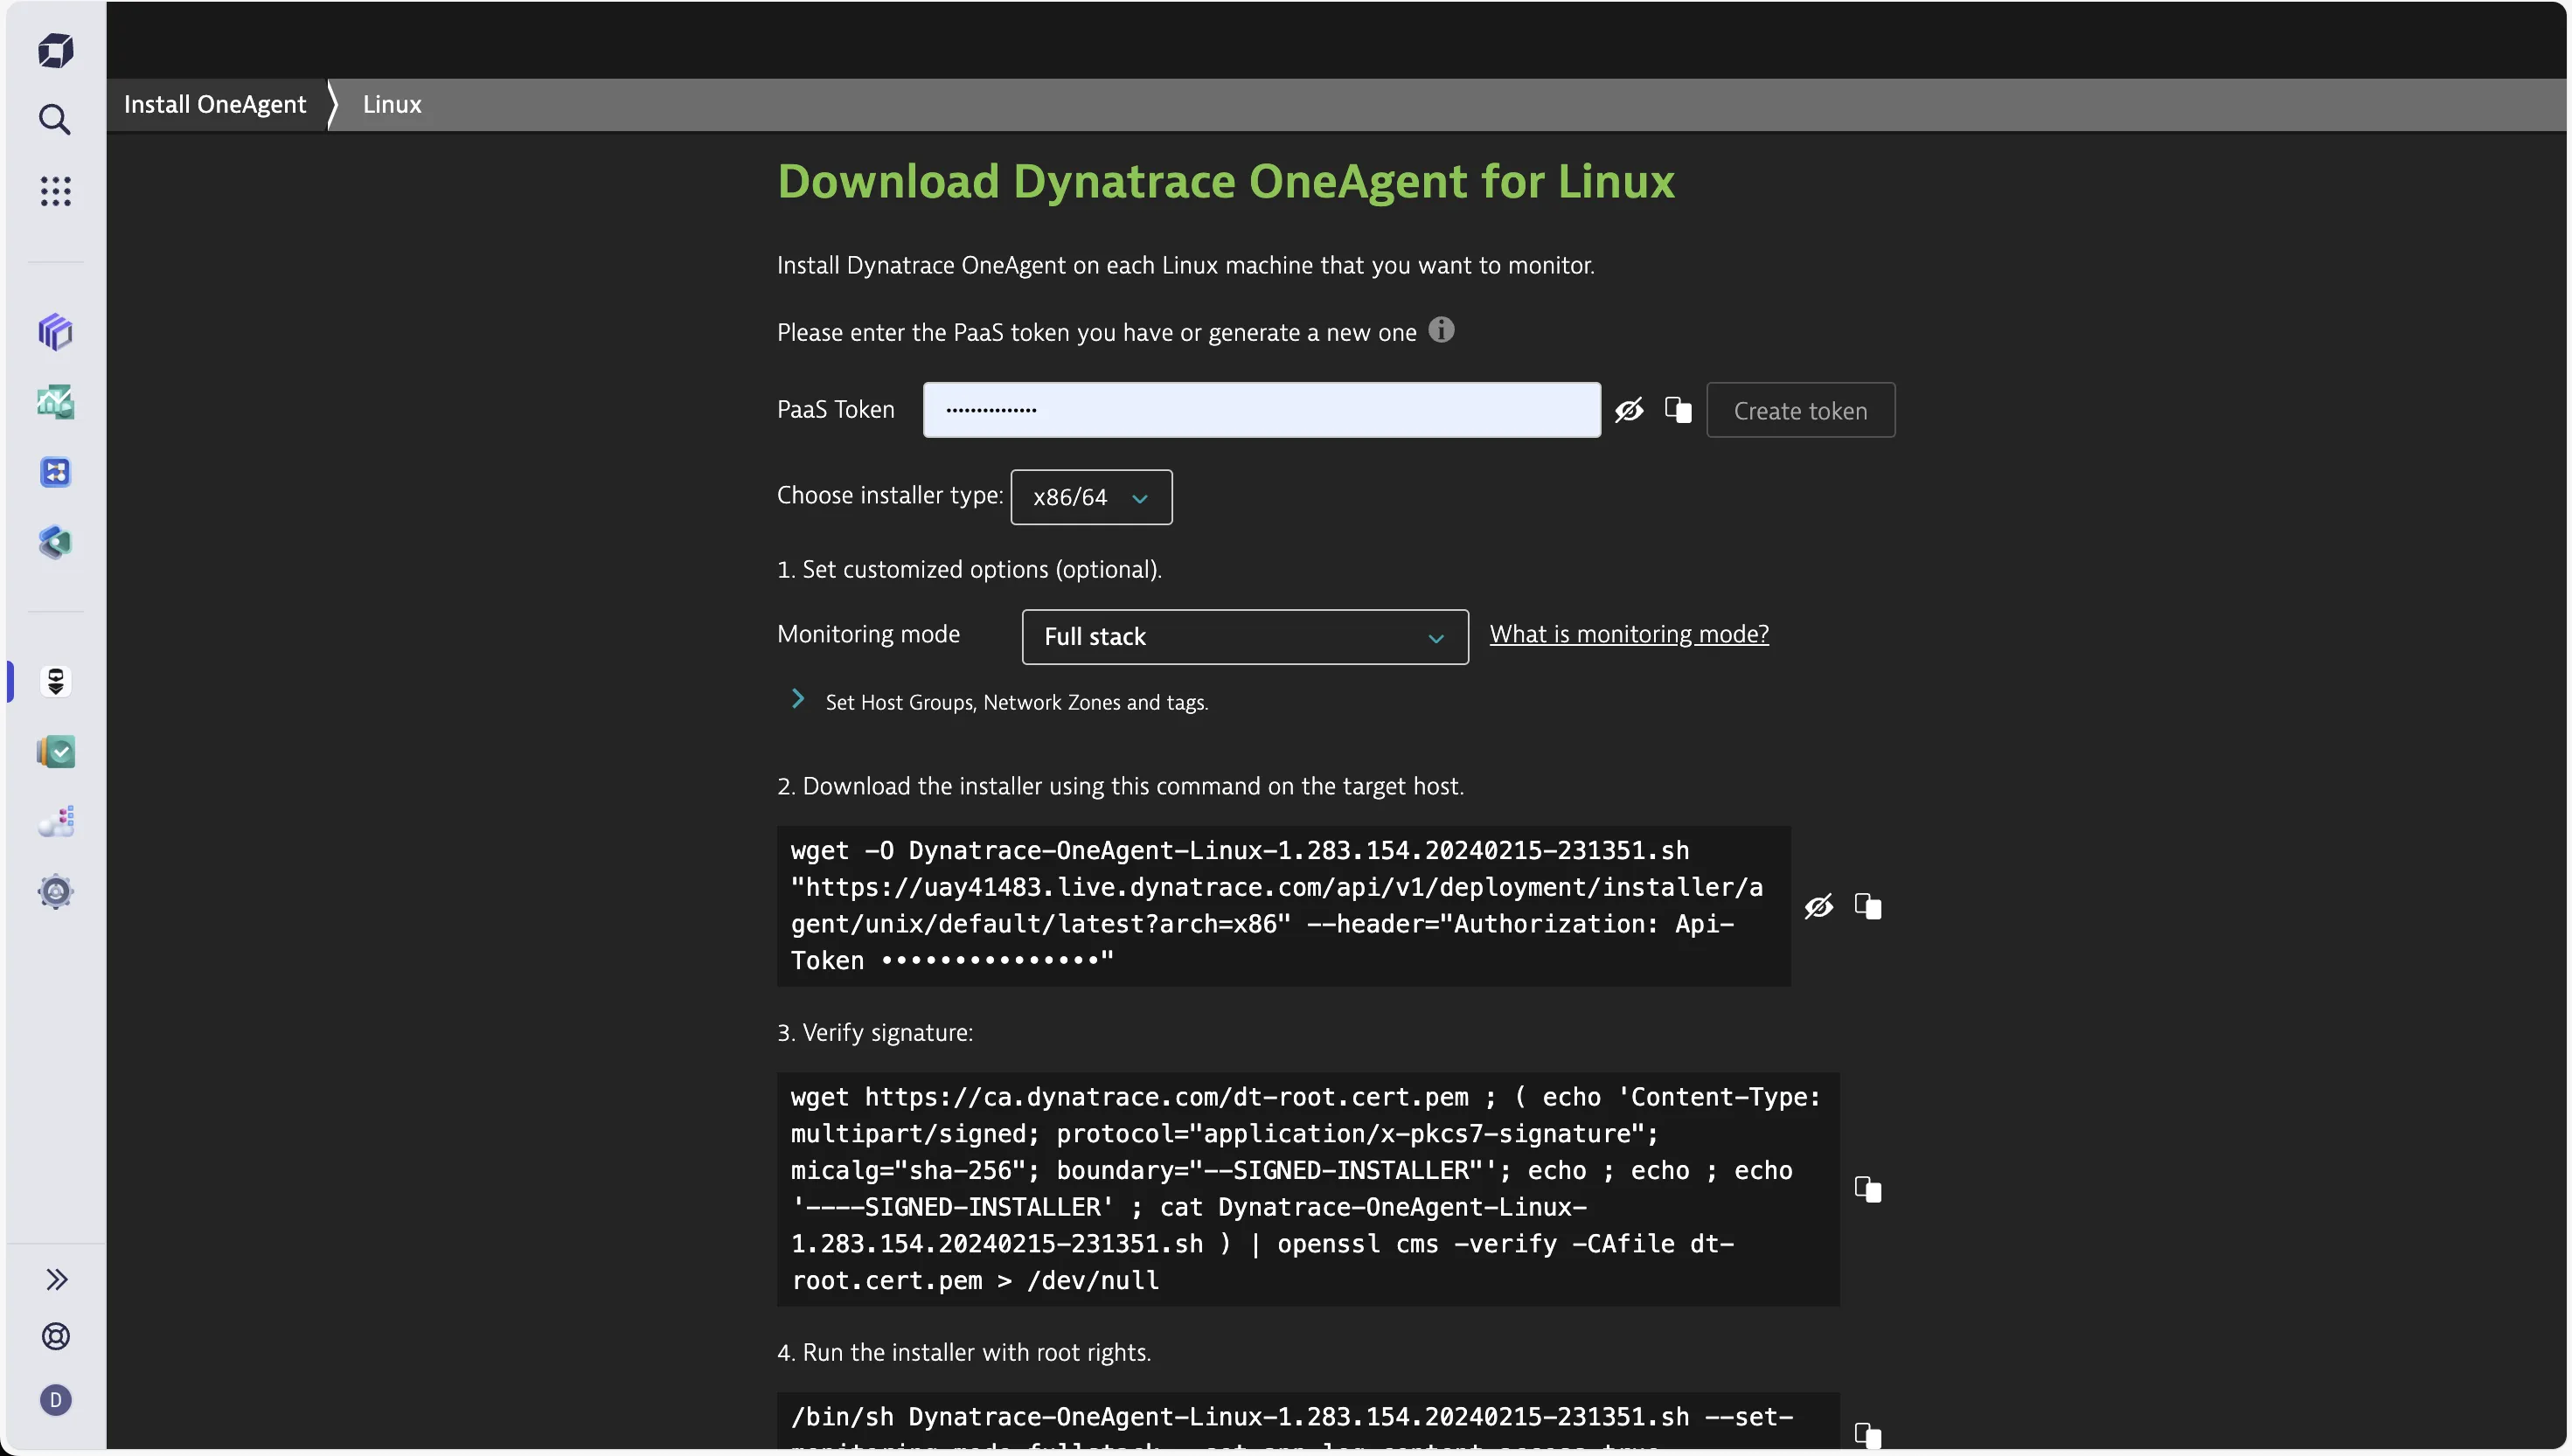The width and height of the screenshot is (2572, 1456).
Task: Select the Linux breadcrumb item
Action: pyautogui.click(x=391, y=104)
